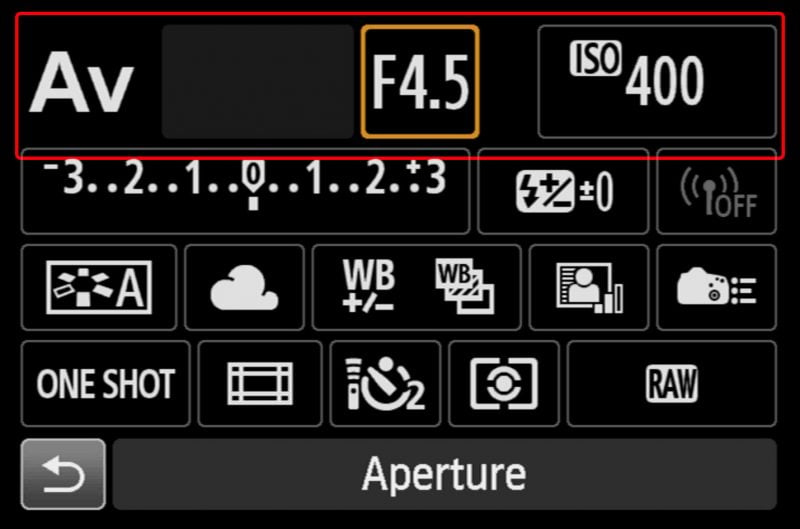Open the Picture Style Auto setting
The height and width of the screenshot is (529, 800).
(x=99, y=287)
